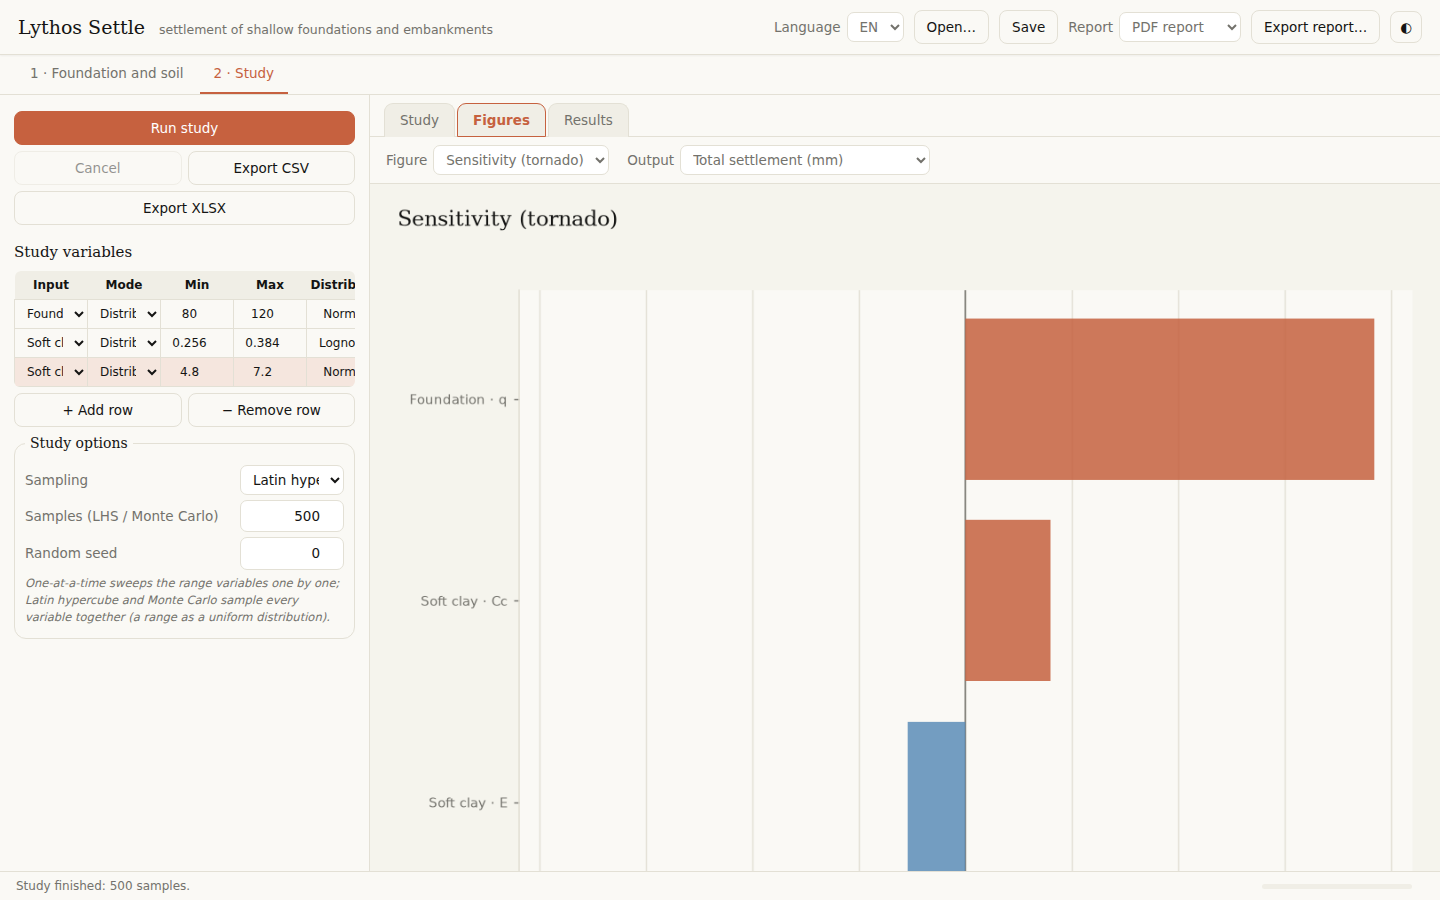
Task: Click the Min column header
Action: coord(197,285)
